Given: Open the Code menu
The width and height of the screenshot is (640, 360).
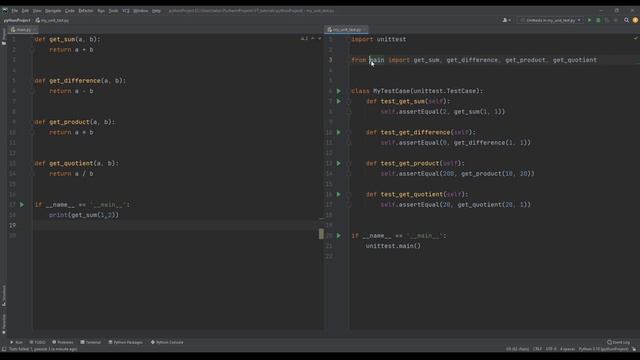Looking at the screenshot, I should pos(70,11).
